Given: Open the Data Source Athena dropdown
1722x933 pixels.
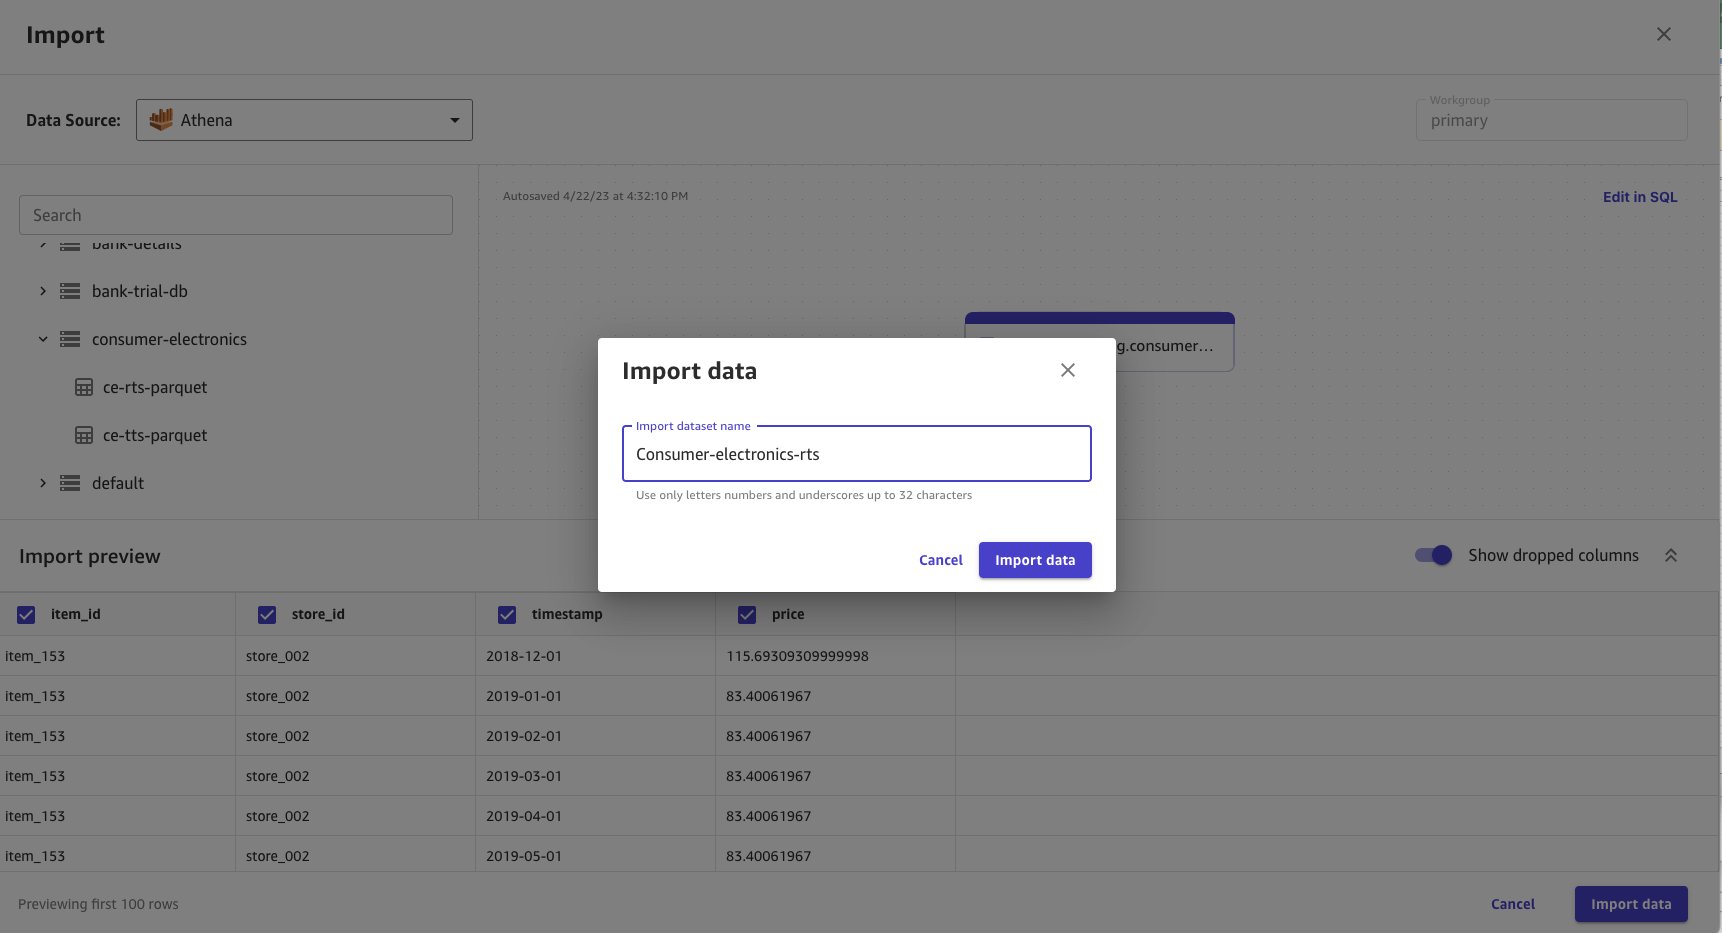Looking at the screenshot, I should [x=304, y=120].
